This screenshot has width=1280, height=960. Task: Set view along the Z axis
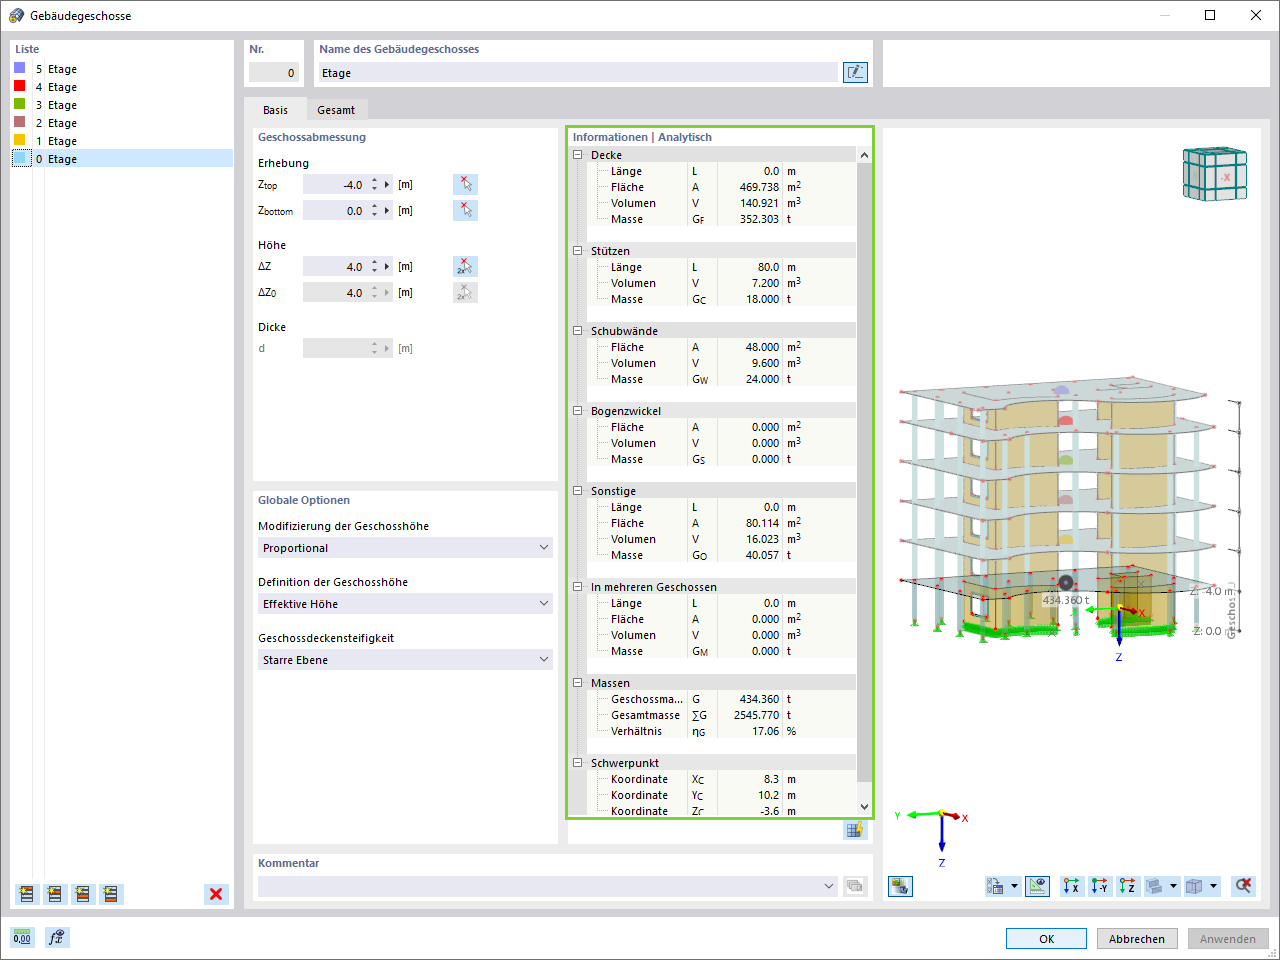(x=1128, y=886)
